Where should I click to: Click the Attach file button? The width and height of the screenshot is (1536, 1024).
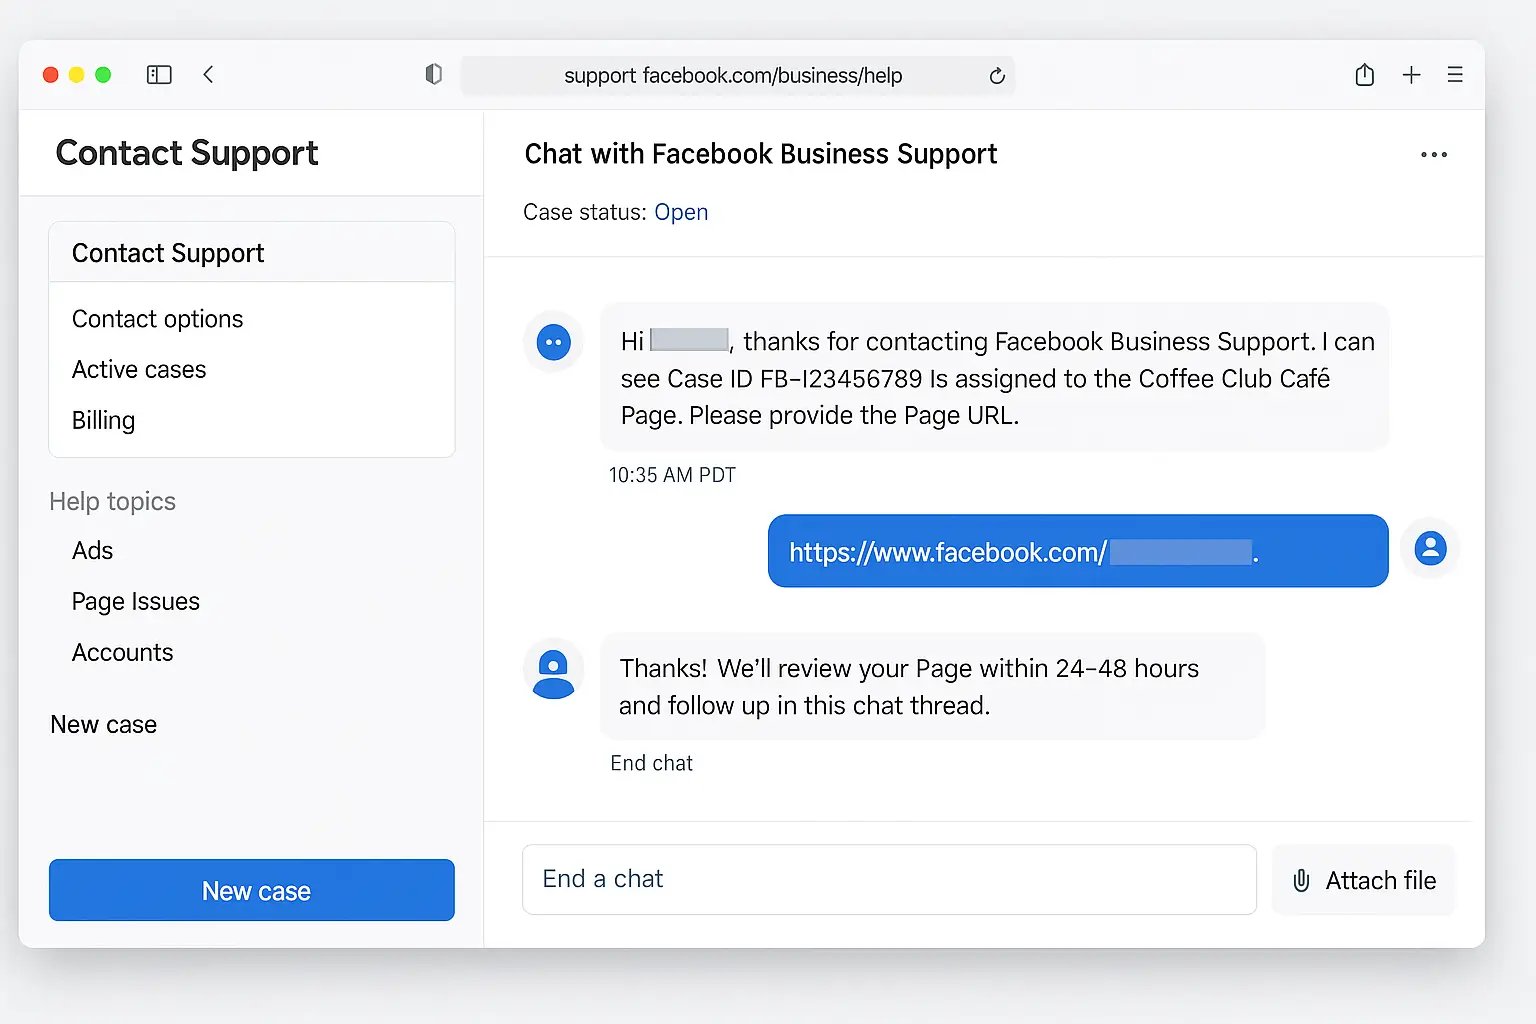click(x=1364, y=880)
